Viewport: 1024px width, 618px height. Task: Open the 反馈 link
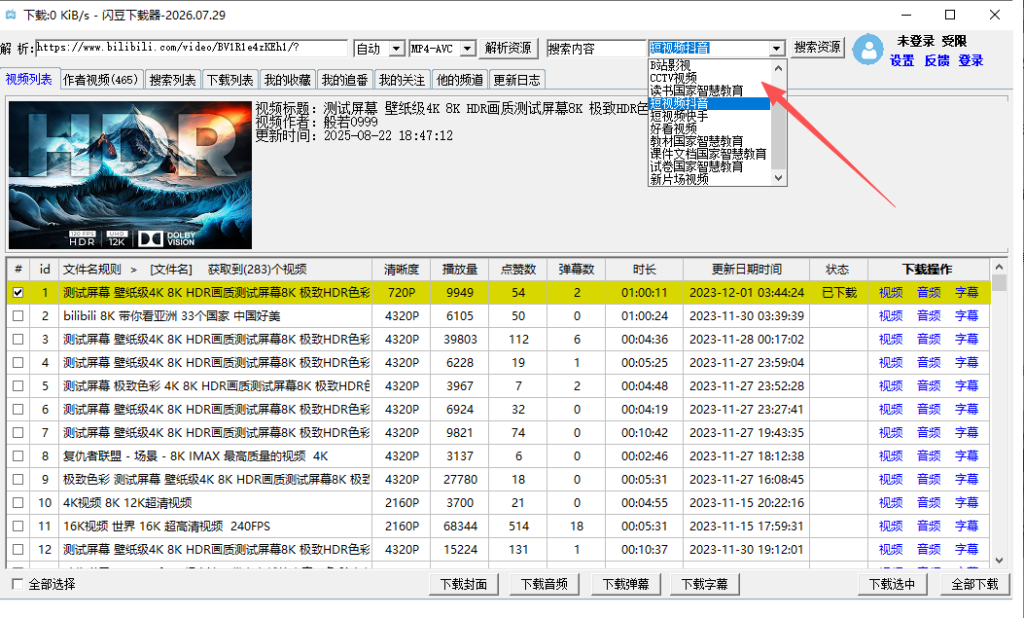coord(936,61)
